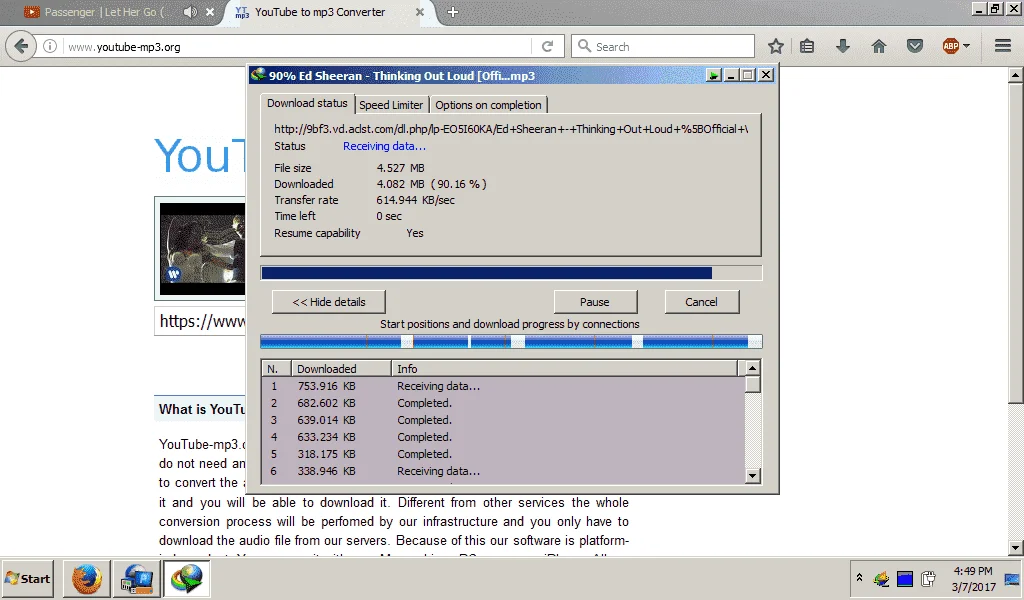Click the What is YouTube heading

pyautogui.click(x=202, y=409)
